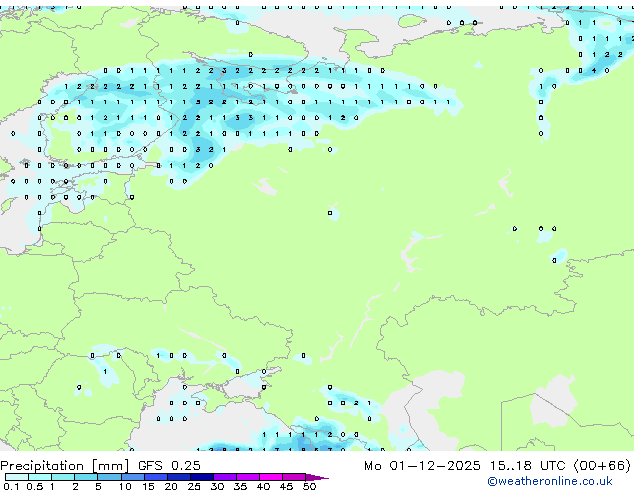This screenshot has width=634, height=490.
Task: Click the legend label '50'
Action: pyautogui.click(x=309, y=486)
